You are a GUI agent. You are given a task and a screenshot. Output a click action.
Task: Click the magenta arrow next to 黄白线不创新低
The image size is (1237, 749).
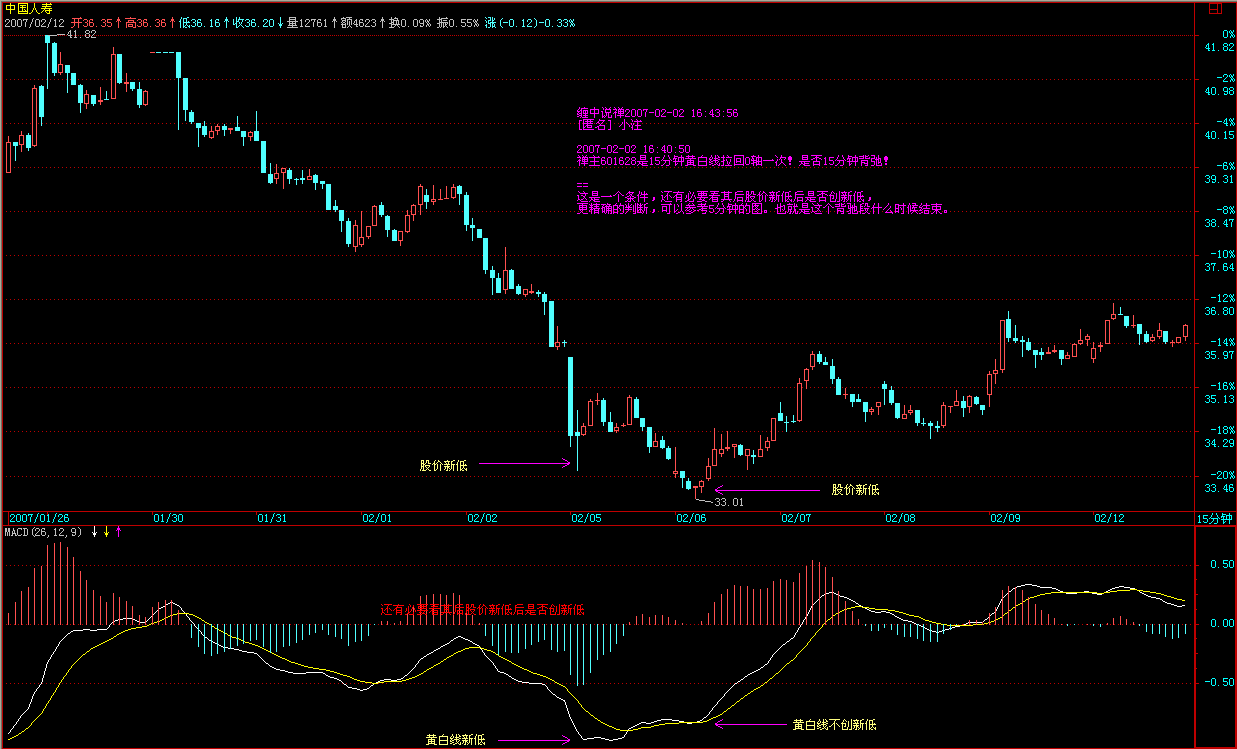tap(748, 724)
